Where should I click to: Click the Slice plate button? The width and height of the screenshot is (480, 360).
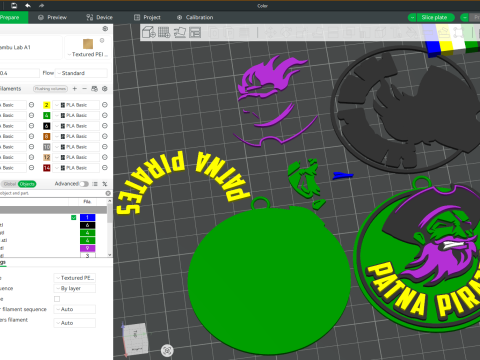[x=434, y=17]
